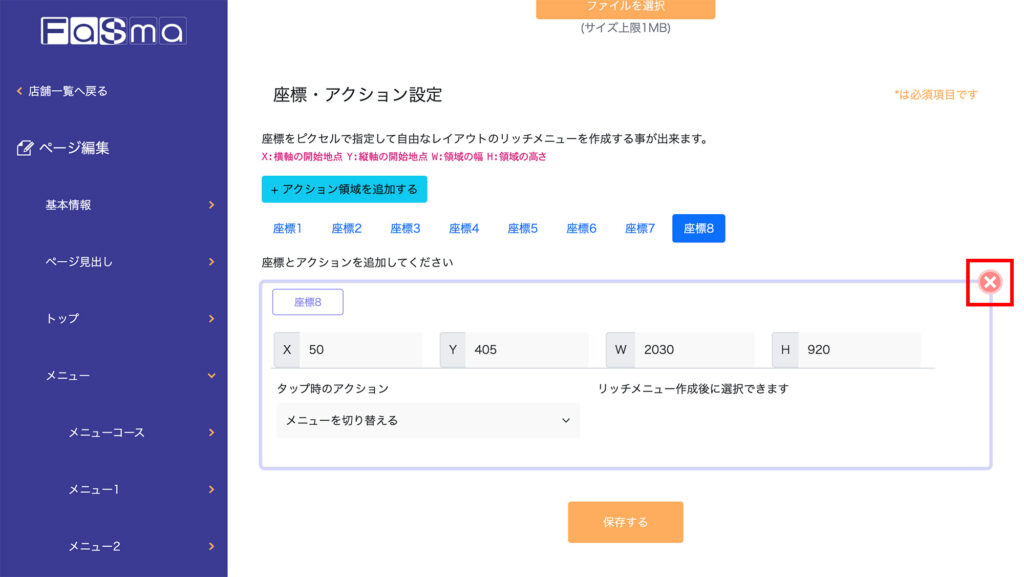The width and height of the screenshot is (1024, 577).
Task: Switch to the 座標1 tab
Action: click(287, 229)
